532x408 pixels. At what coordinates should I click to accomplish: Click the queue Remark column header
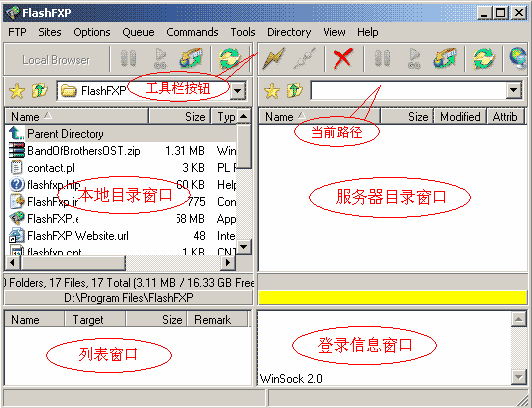click(217, 319)
